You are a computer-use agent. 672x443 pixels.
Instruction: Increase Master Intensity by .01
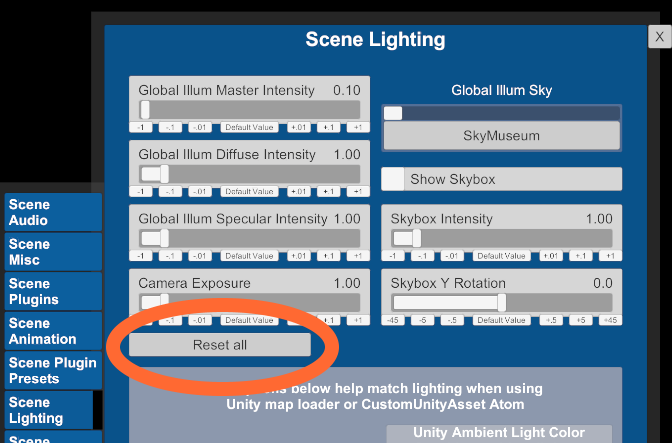pos(299,127)
